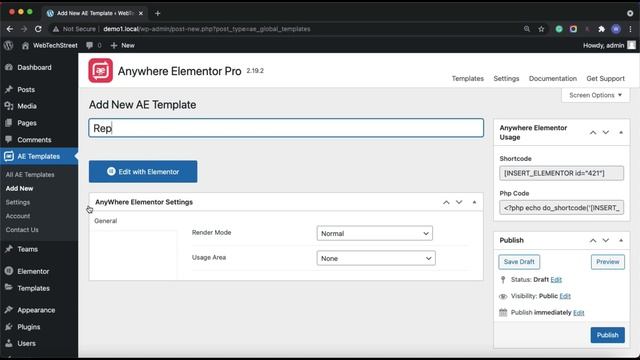The width and height of the screenshot is (640, 360).
Task: Expand the Screen Options panel
Action: click(x=595, y=95)
